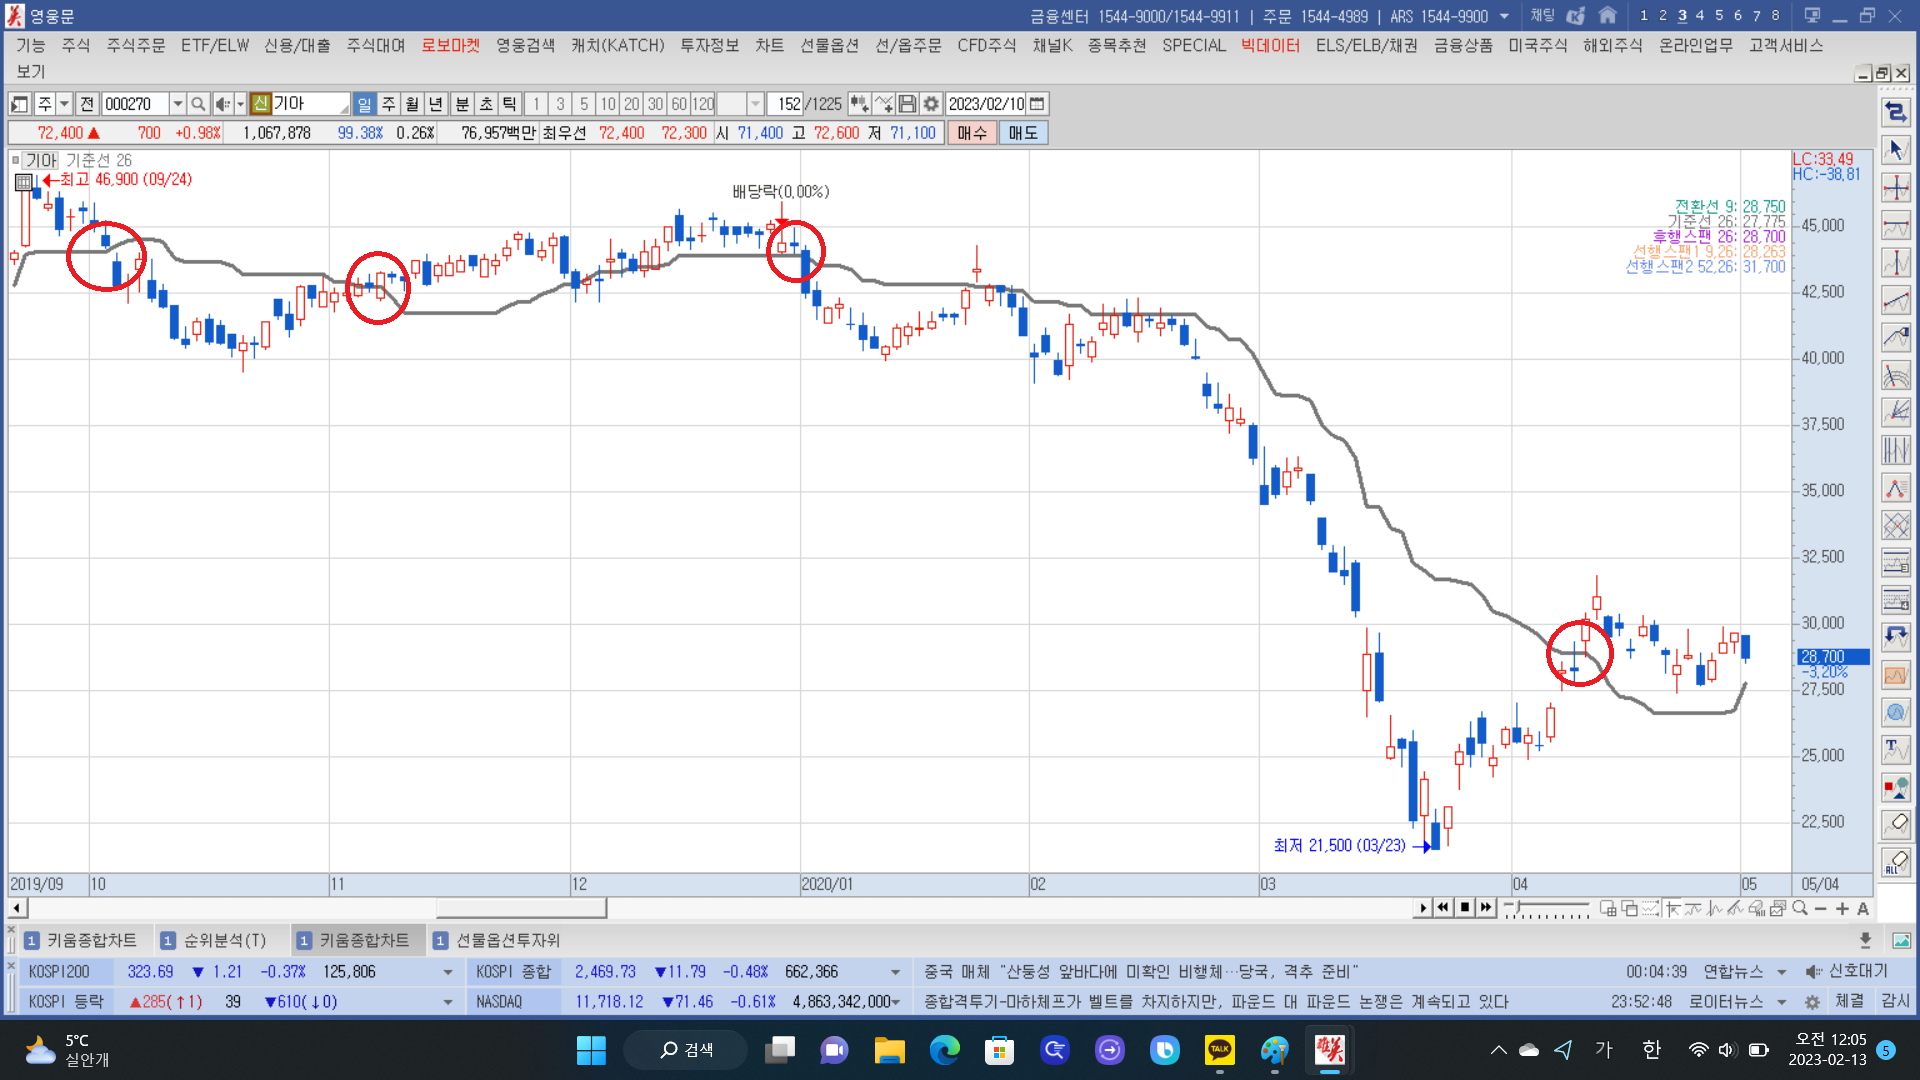Screen dimensions: 1920x1080
Task: Click the save chart floppy icon
Action: (x=907, y=104)
